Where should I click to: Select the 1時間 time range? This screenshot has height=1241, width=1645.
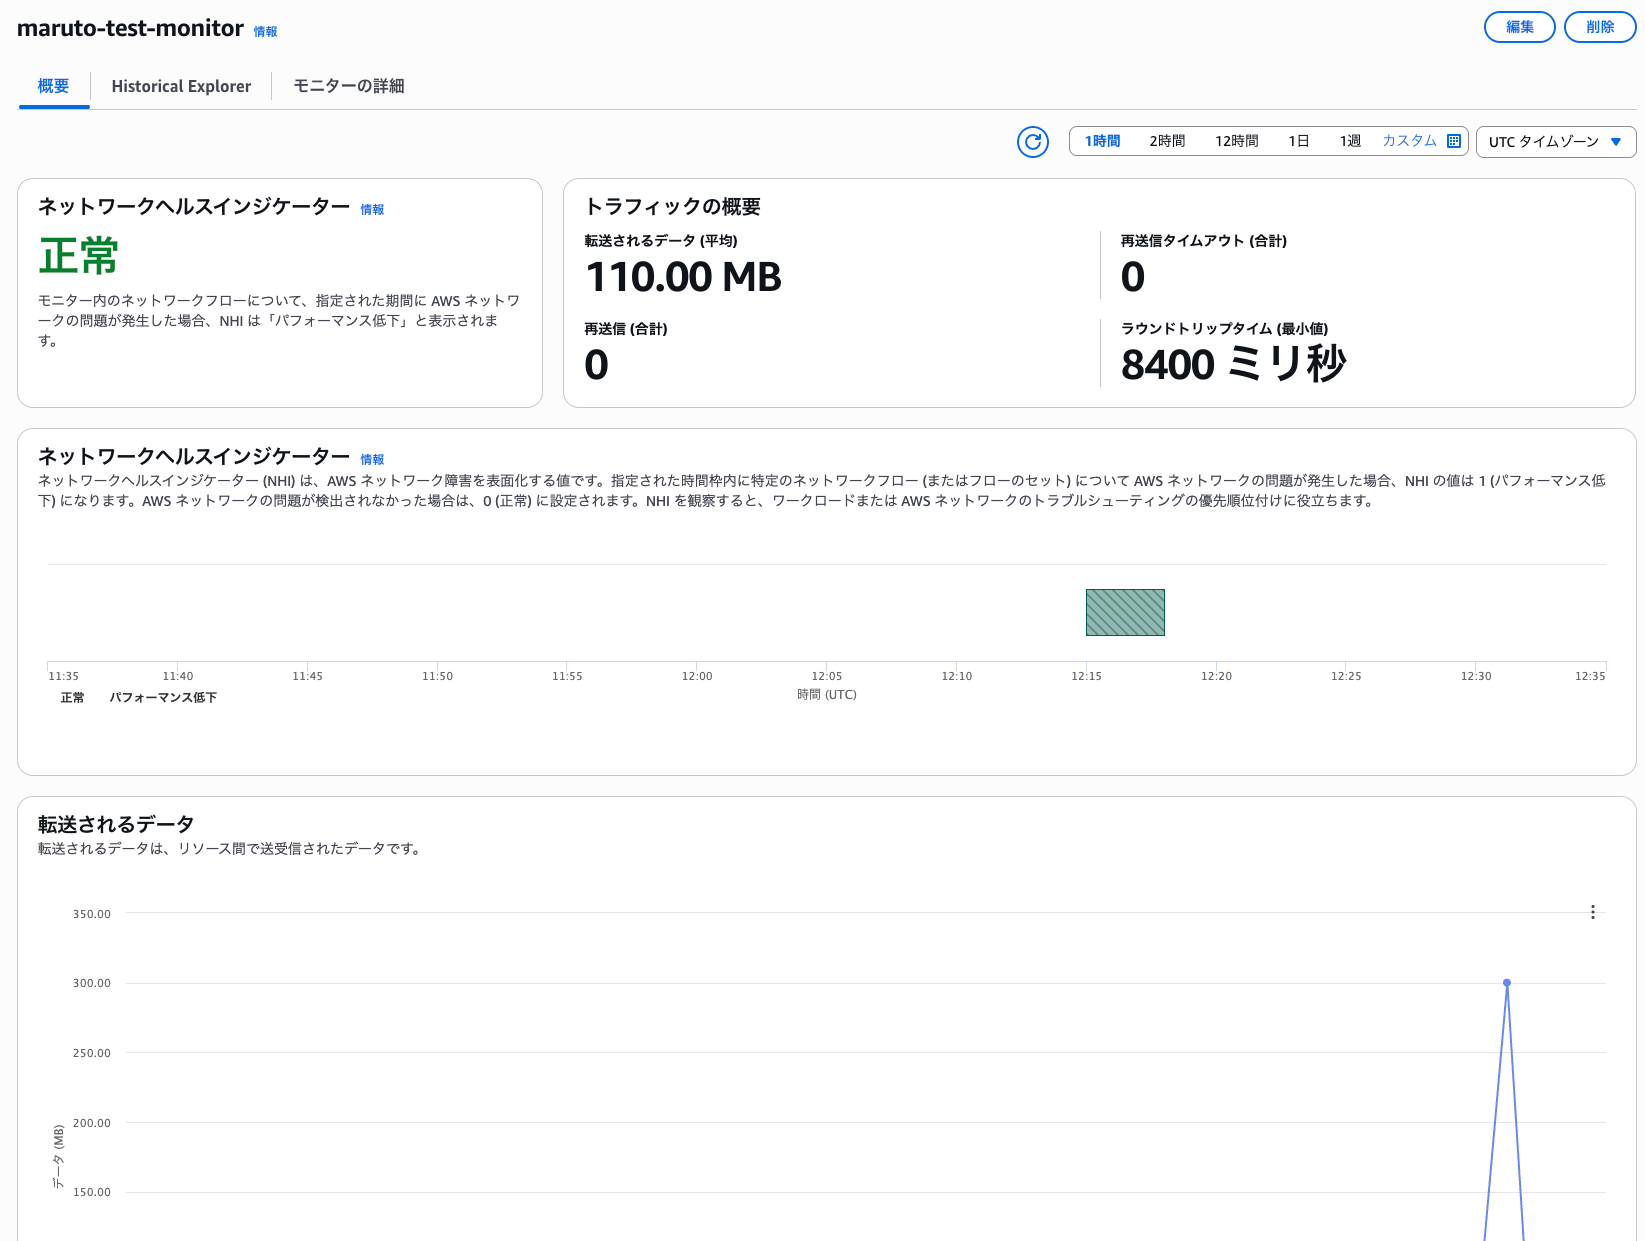coord(1102,141)
